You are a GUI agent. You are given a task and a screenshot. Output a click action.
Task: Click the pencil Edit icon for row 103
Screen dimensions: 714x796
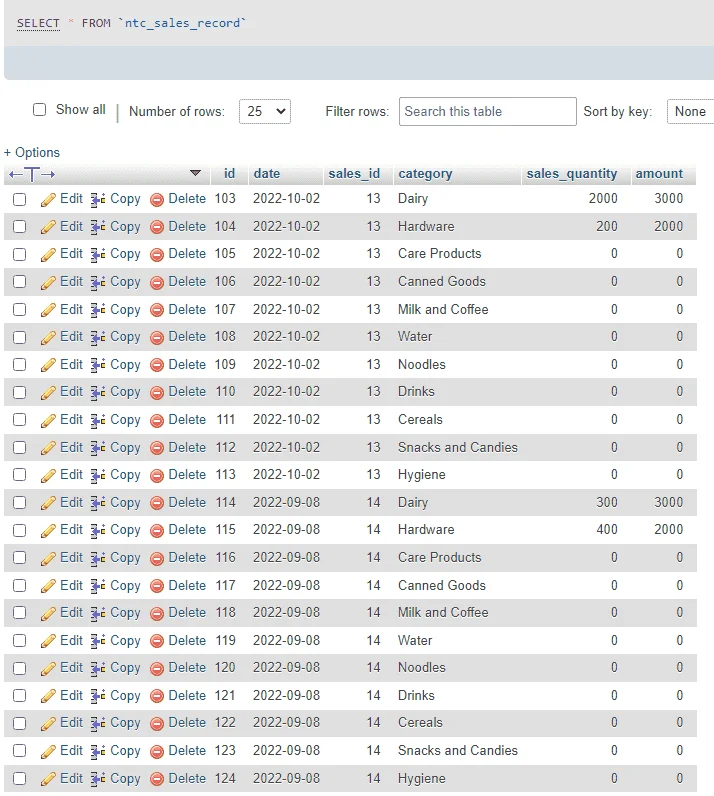48,200
